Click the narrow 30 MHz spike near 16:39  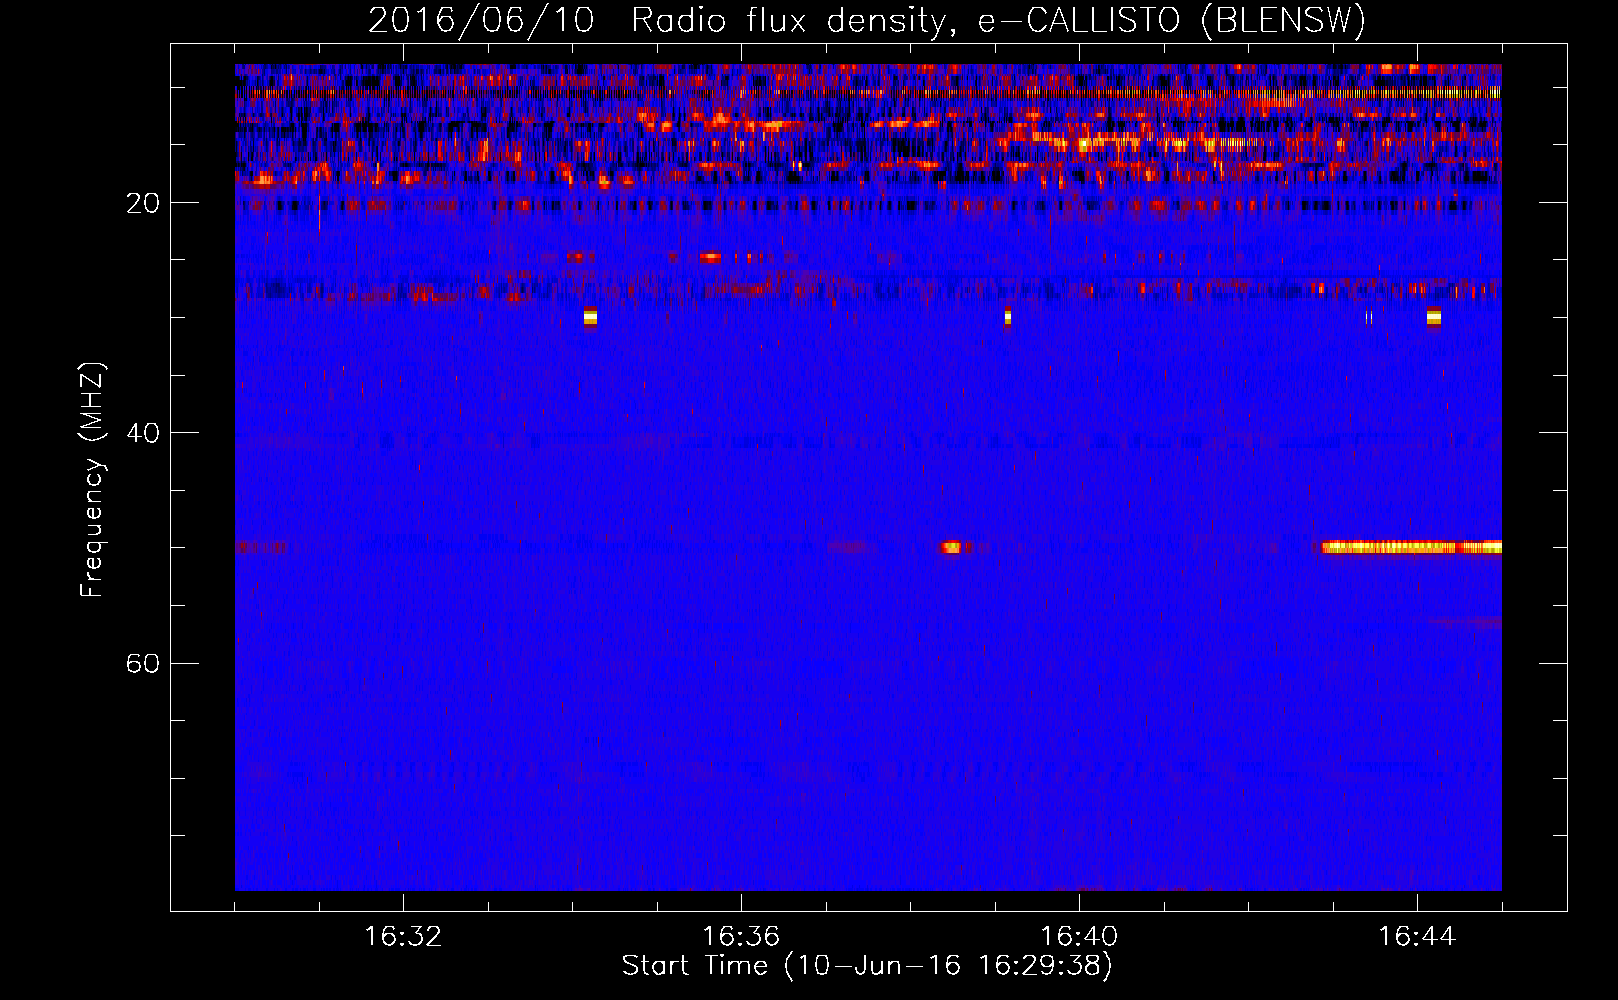coord(1008,317)
